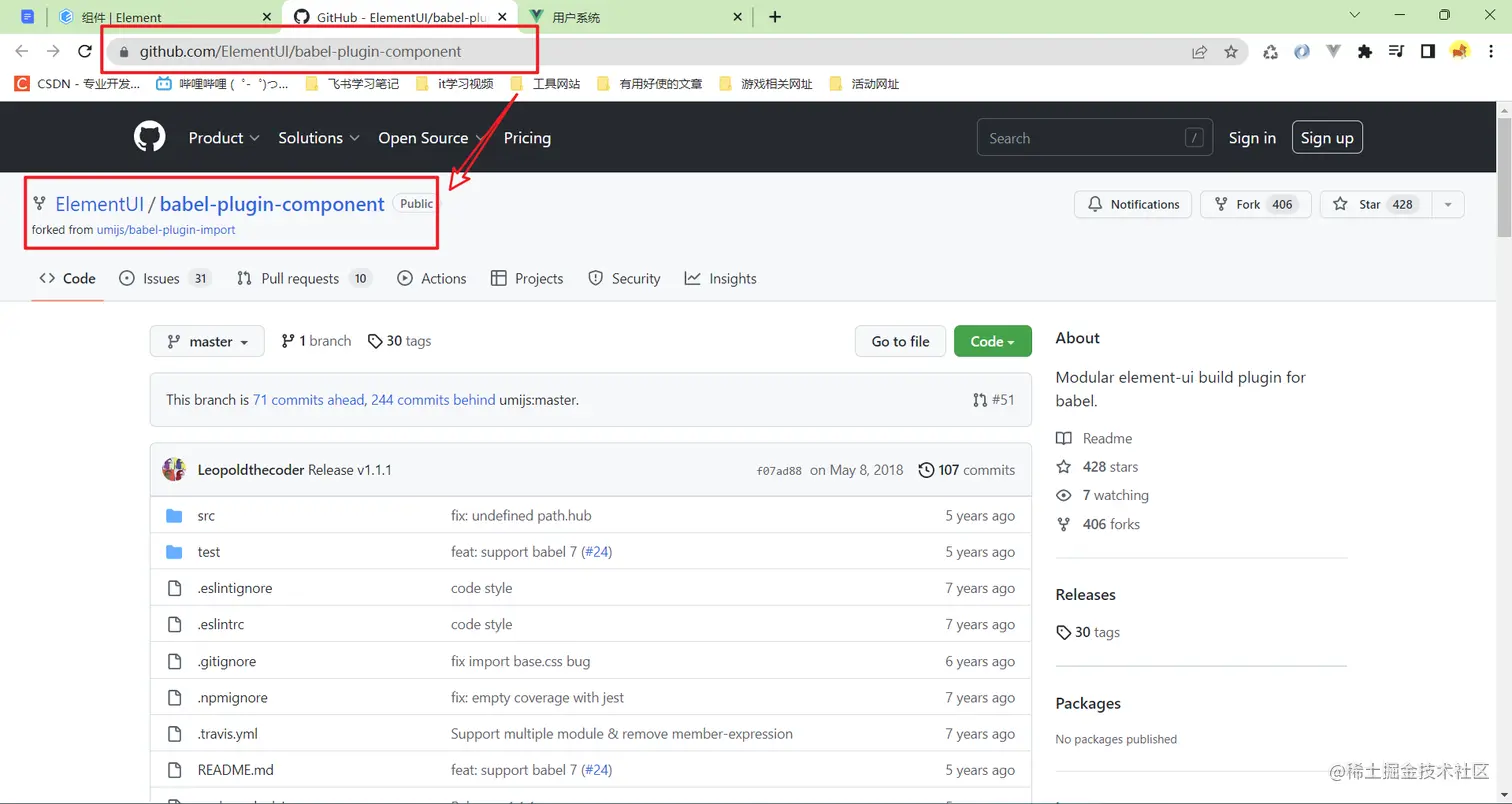
Task: Click the share page icon in address bar
Action: [x=1199, y=52]
